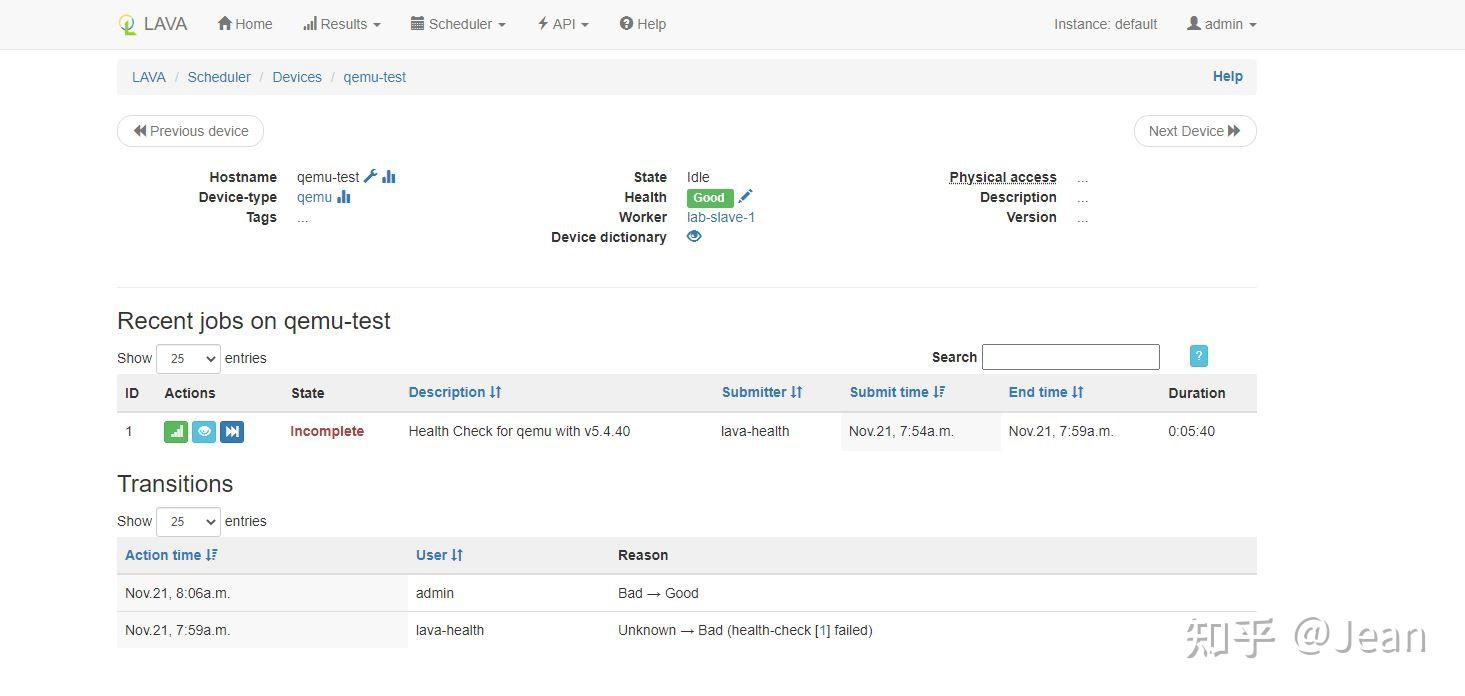
Task: Expand the admin user menu
Action: pyautogui.click(x=1221, y=24)
